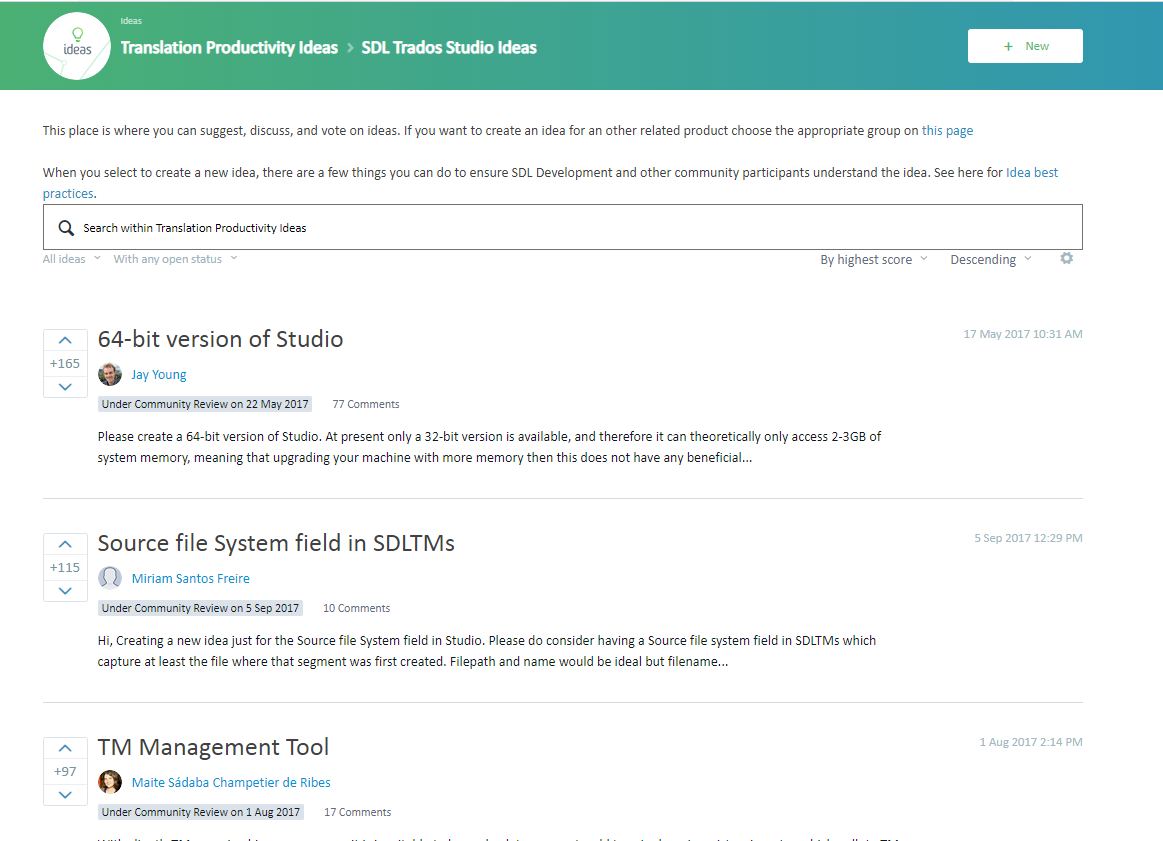1163x841 pixels.
Task: Change the By highest score sorting
Action: [873, 260]
